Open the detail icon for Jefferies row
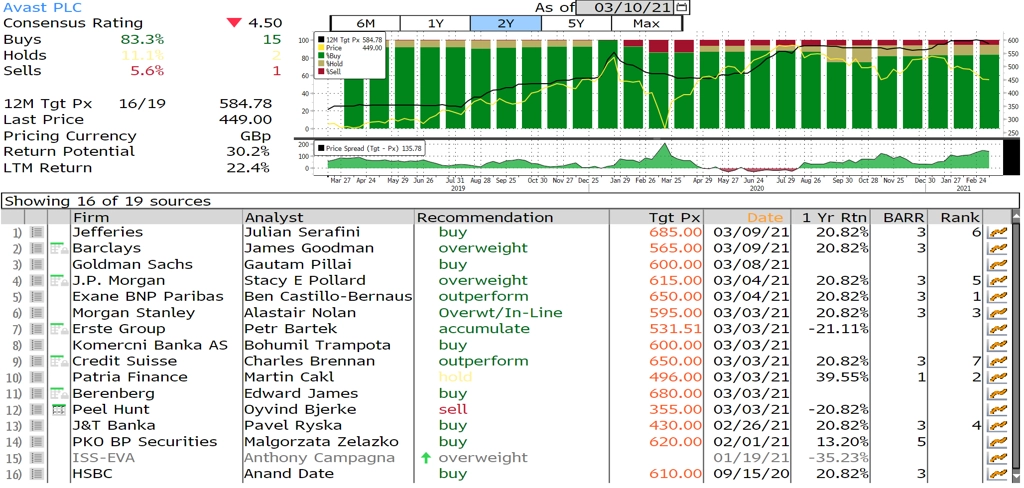Image resolution: width=1024 pixels, height=488 pixels. click(37, 232)
